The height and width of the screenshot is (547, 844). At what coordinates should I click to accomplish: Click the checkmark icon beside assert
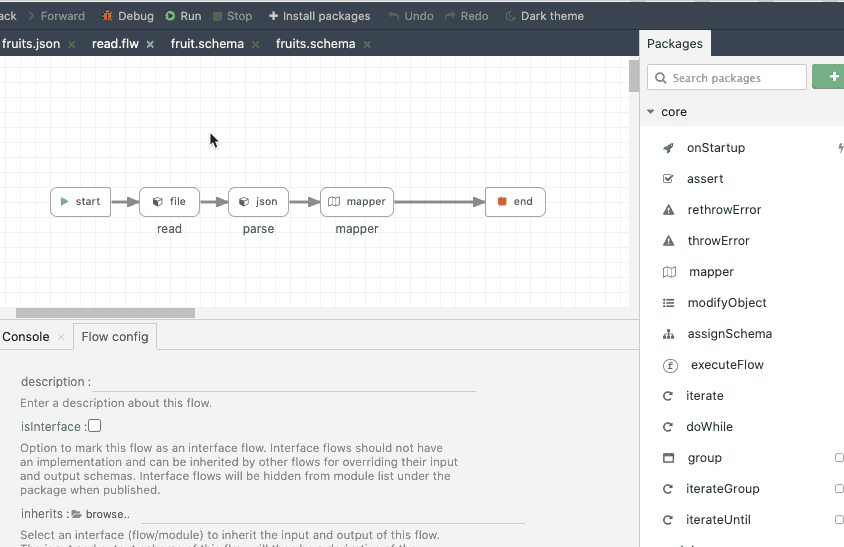(x=668, y=179)
